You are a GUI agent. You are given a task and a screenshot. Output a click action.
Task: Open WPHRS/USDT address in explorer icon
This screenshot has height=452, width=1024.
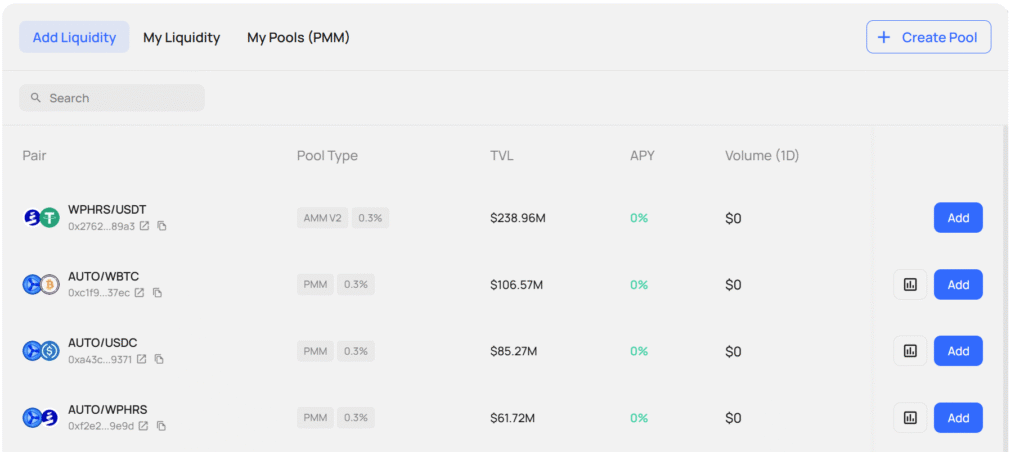coord(144,226)
